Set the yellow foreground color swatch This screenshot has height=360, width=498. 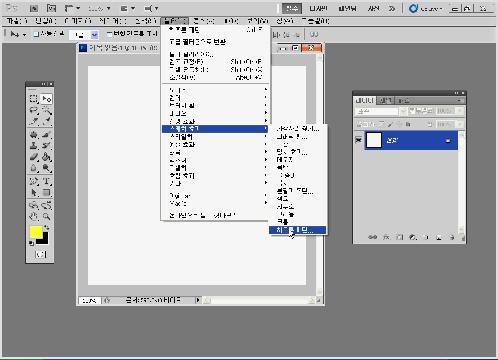(x=36, y=232)
